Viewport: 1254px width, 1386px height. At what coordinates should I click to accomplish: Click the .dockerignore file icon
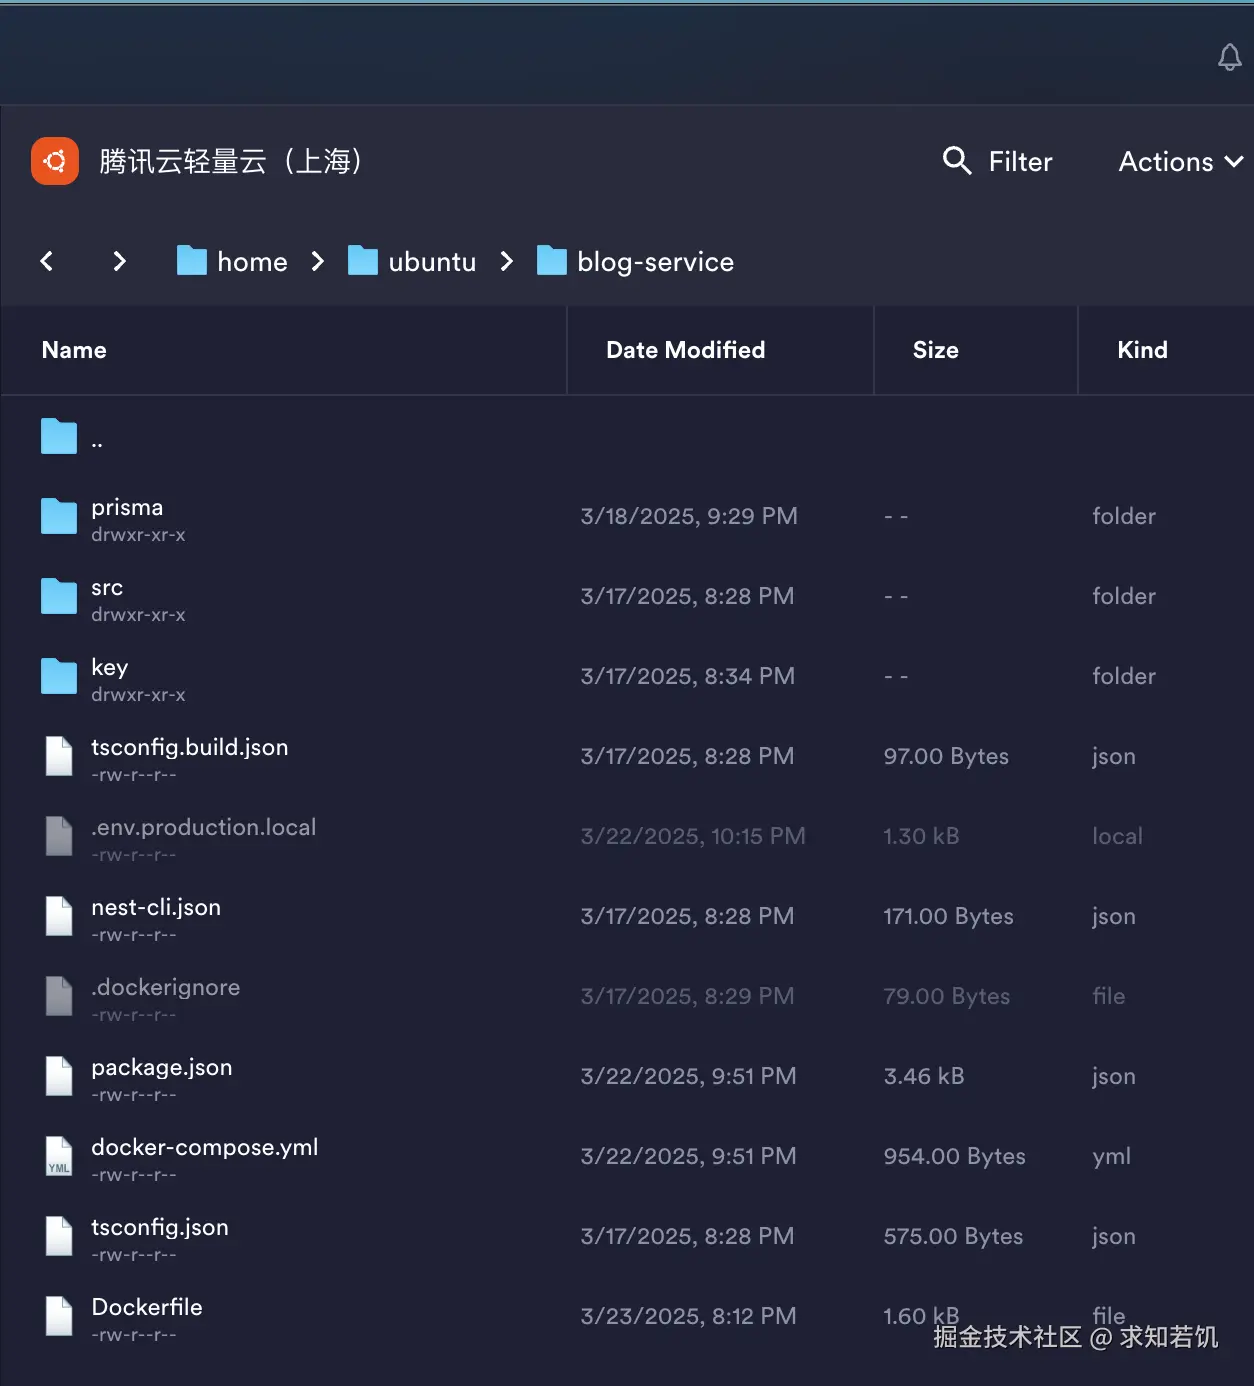(59, 996)
